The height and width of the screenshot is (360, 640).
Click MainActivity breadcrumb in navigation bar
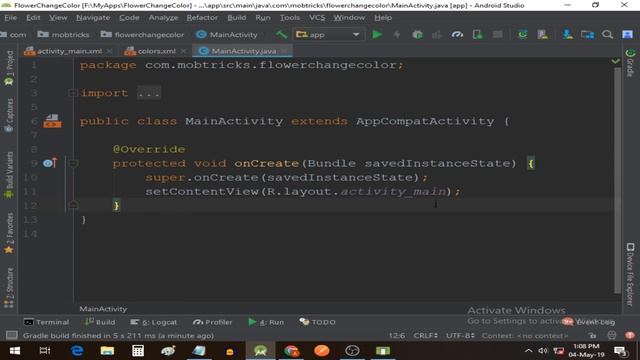[227, 35]
